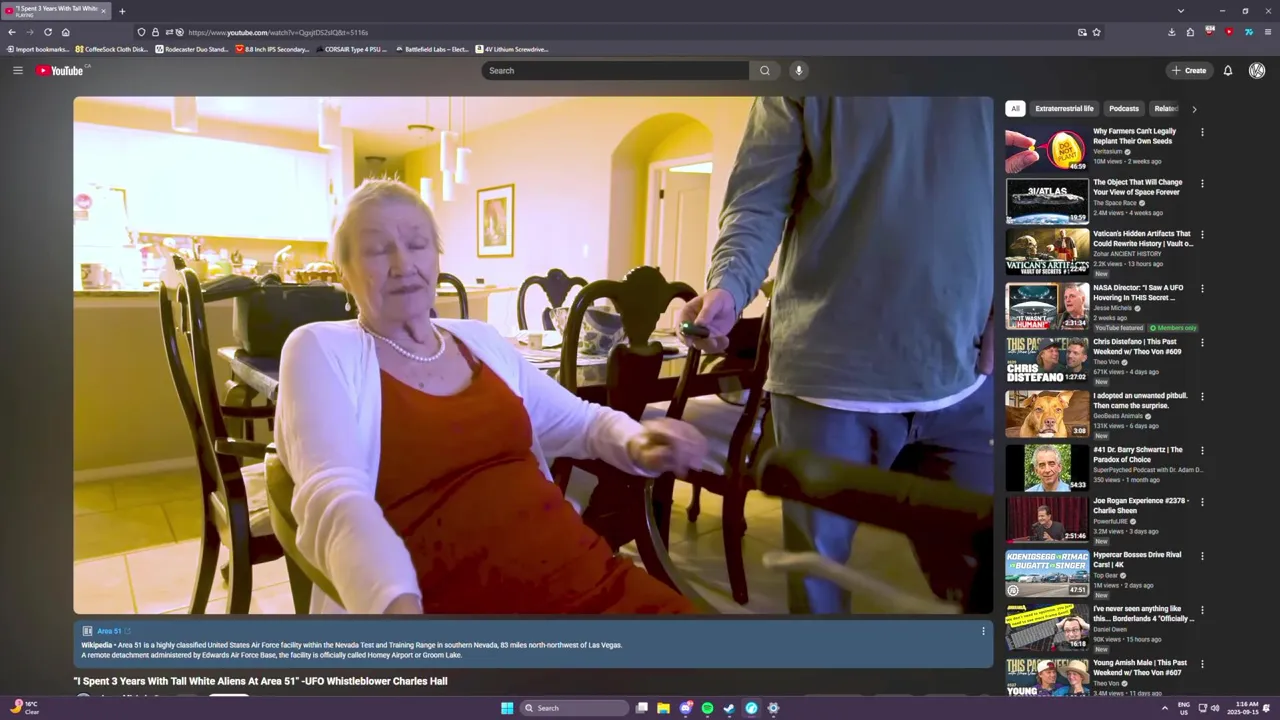Open Area 51 Wikipedia link
The image size is (1280, 720).
point(109,631)
